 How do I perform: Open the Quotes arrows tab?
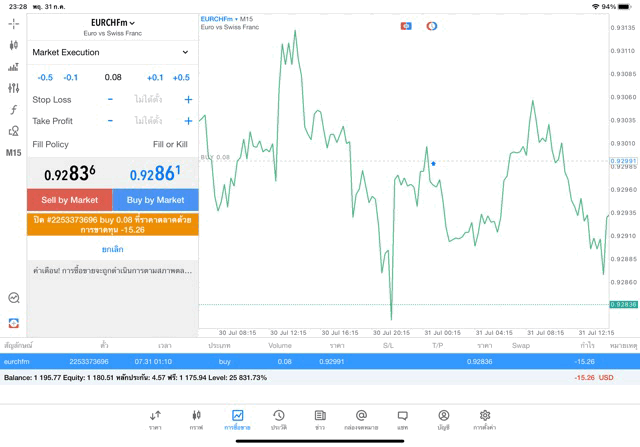(x=155, y=420)
